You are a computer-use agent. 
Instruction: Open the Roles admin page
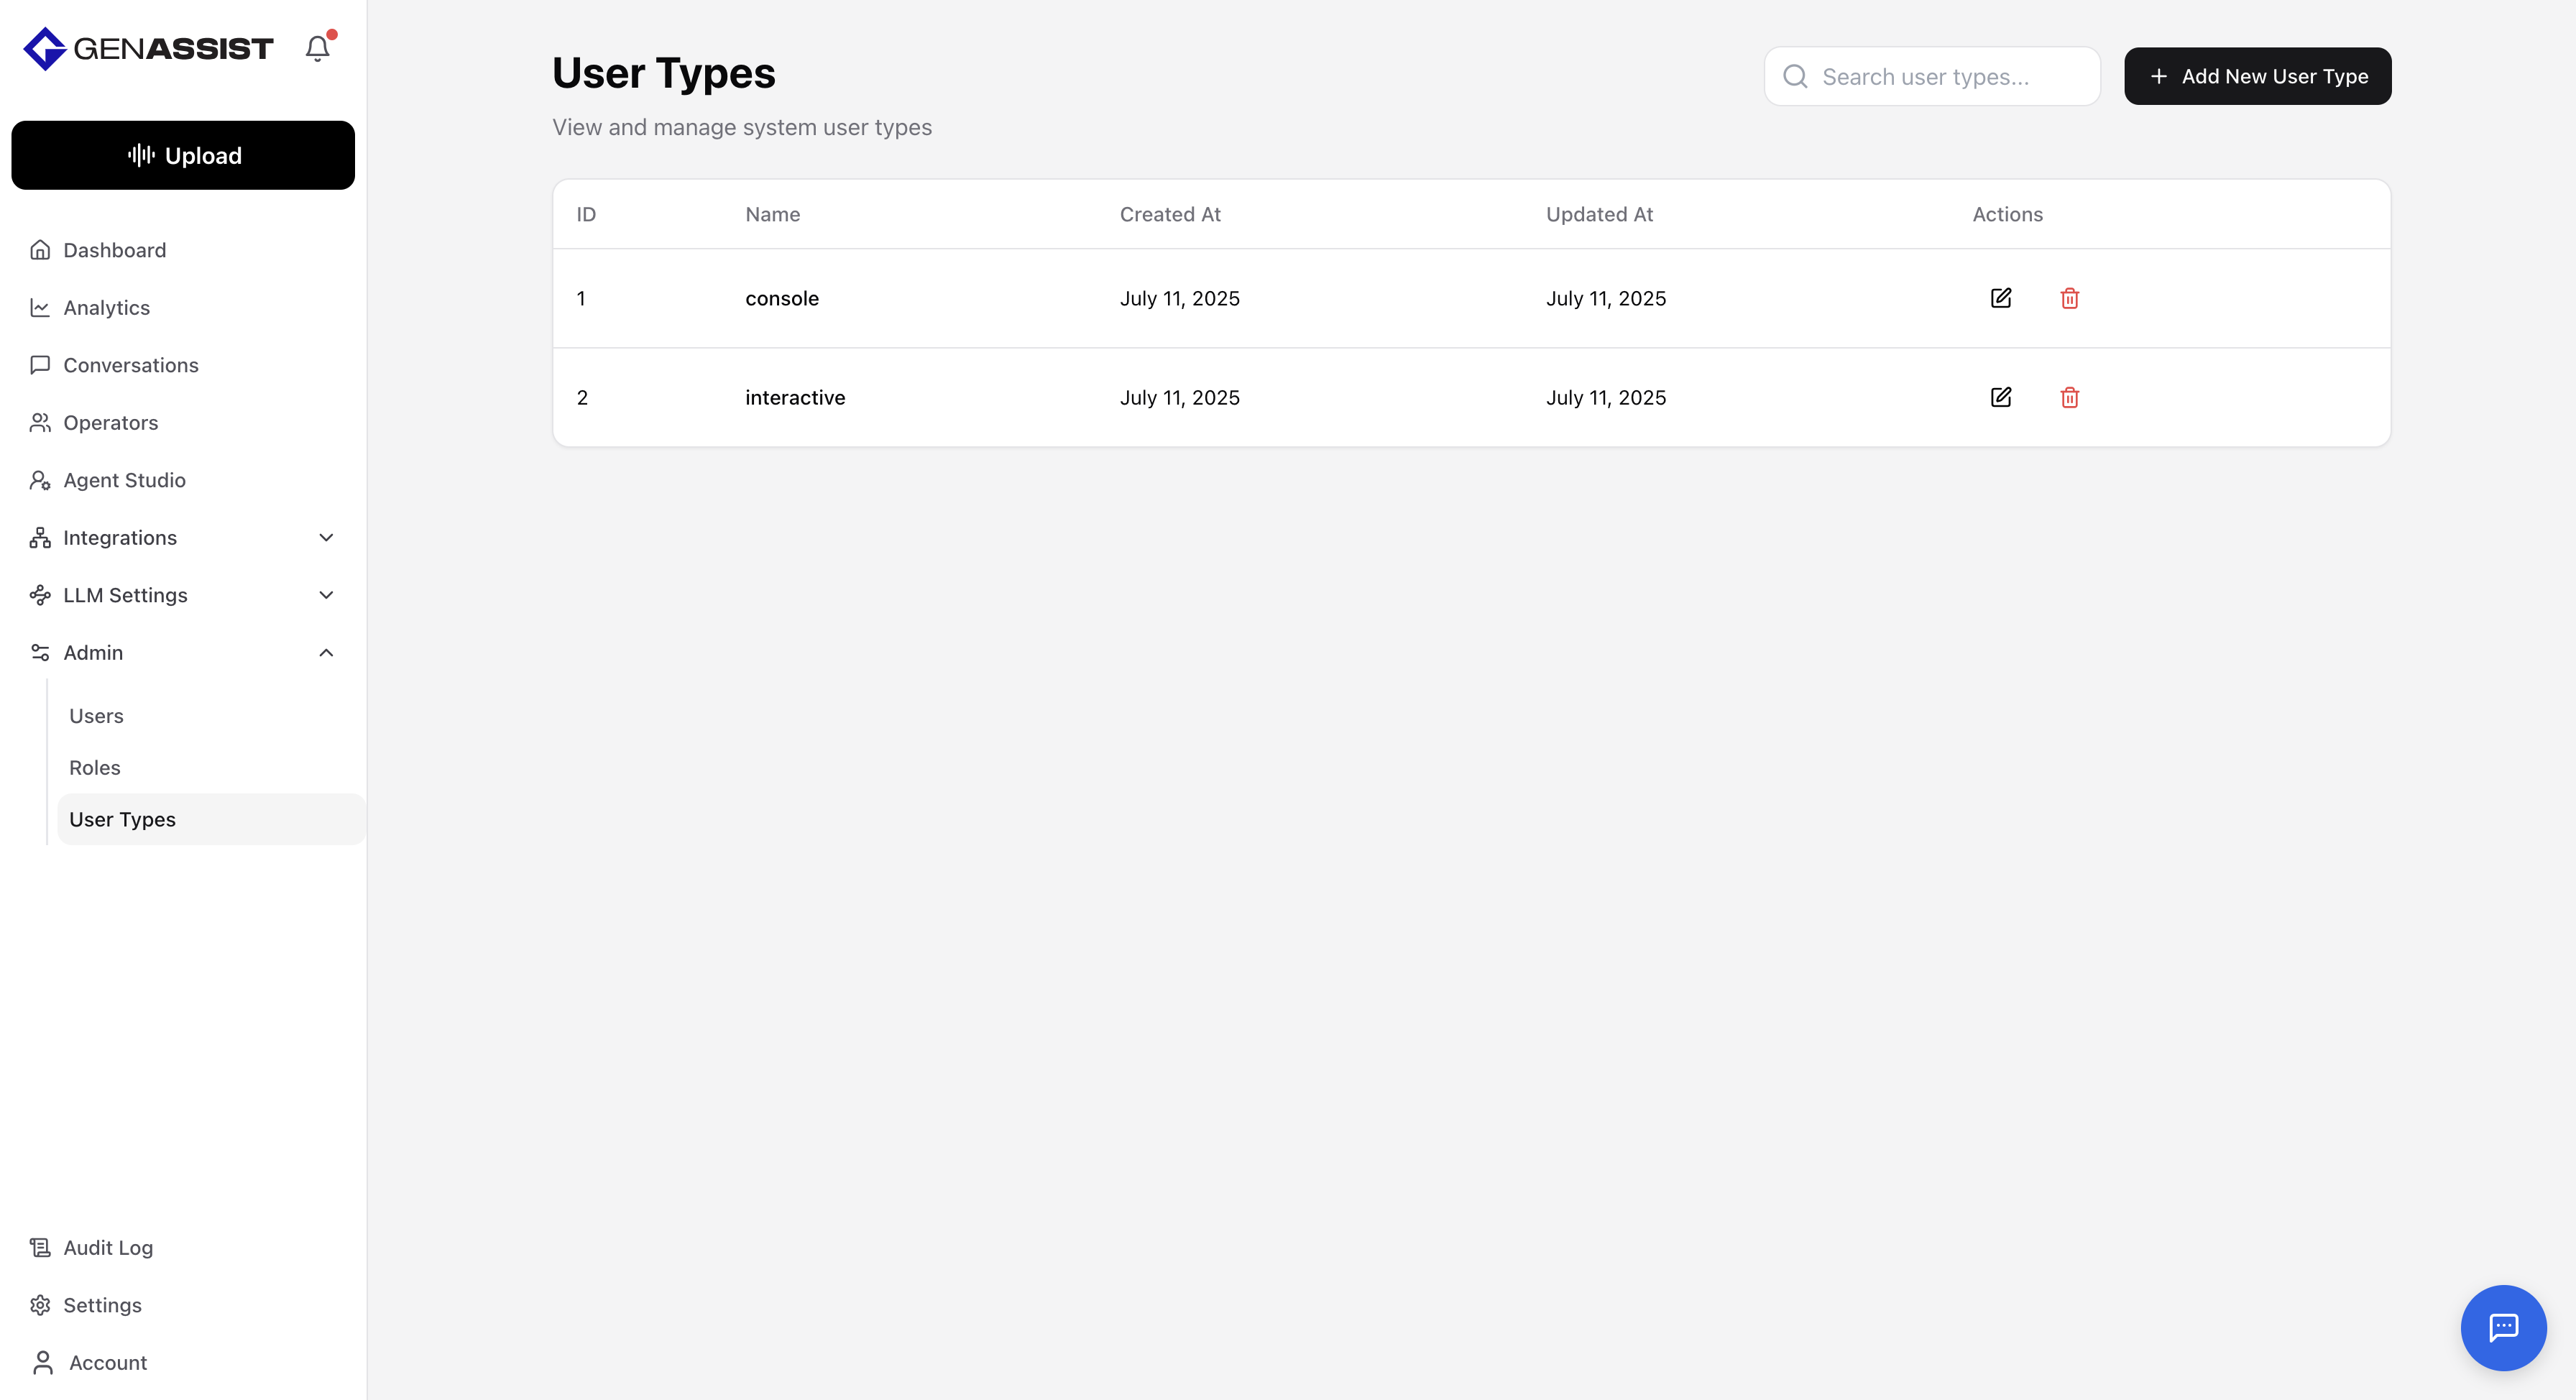(x=95, y=768)
